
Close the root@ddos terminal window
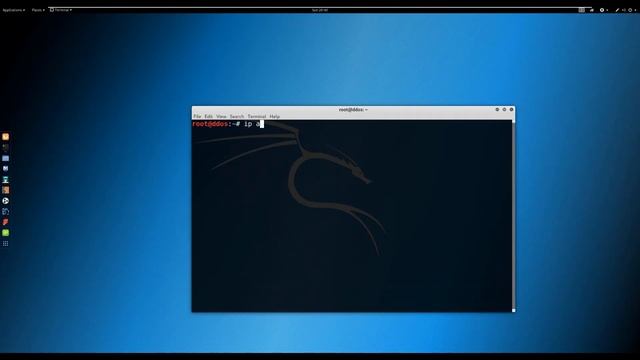point(511,109)
